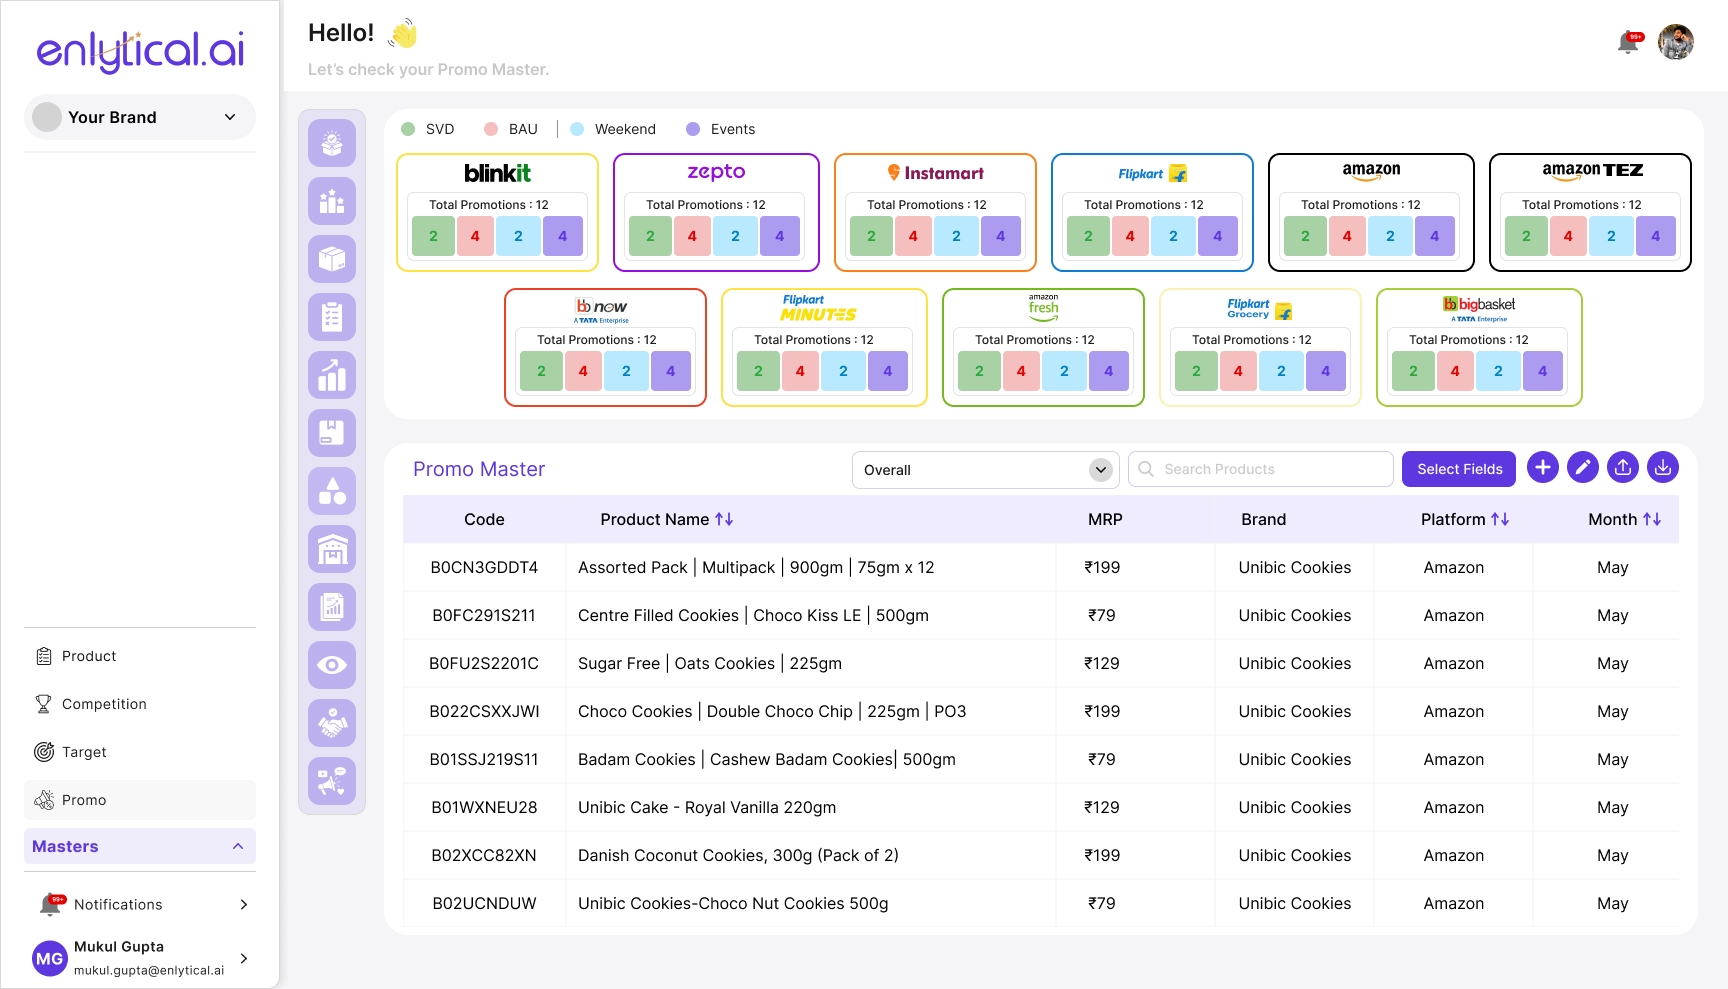Select the Flipkart Minutes platform card
Image resolution: width=1728 pixels, height=989 pixels.
pos(824,347)
